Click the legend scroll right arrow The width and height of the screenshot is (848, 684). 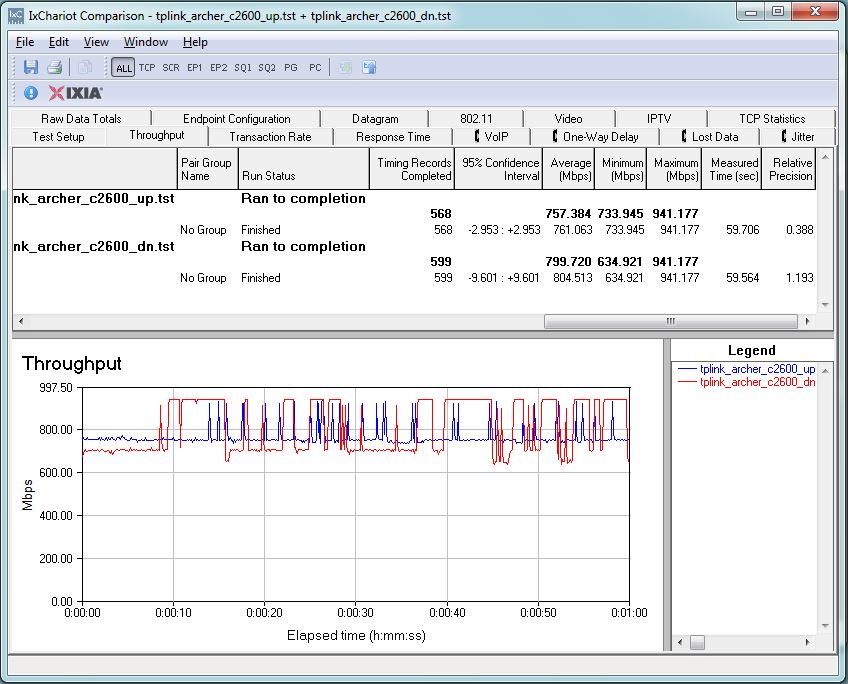pyautogui.click(x=807, y=642)
